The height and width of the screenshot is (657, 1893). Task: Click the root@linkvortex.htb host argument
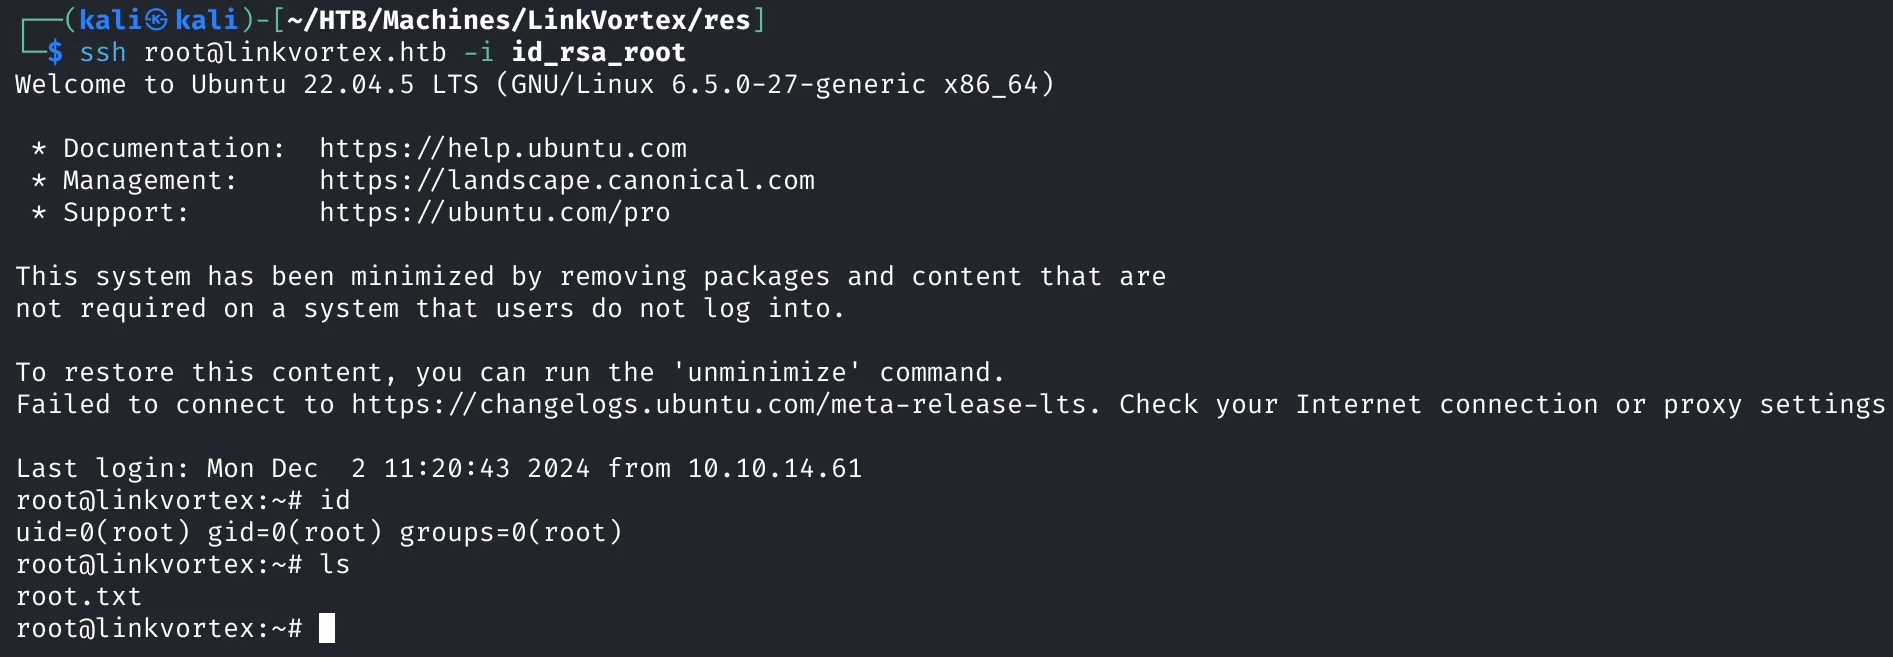pyautogui.click(x=295, y=53)
